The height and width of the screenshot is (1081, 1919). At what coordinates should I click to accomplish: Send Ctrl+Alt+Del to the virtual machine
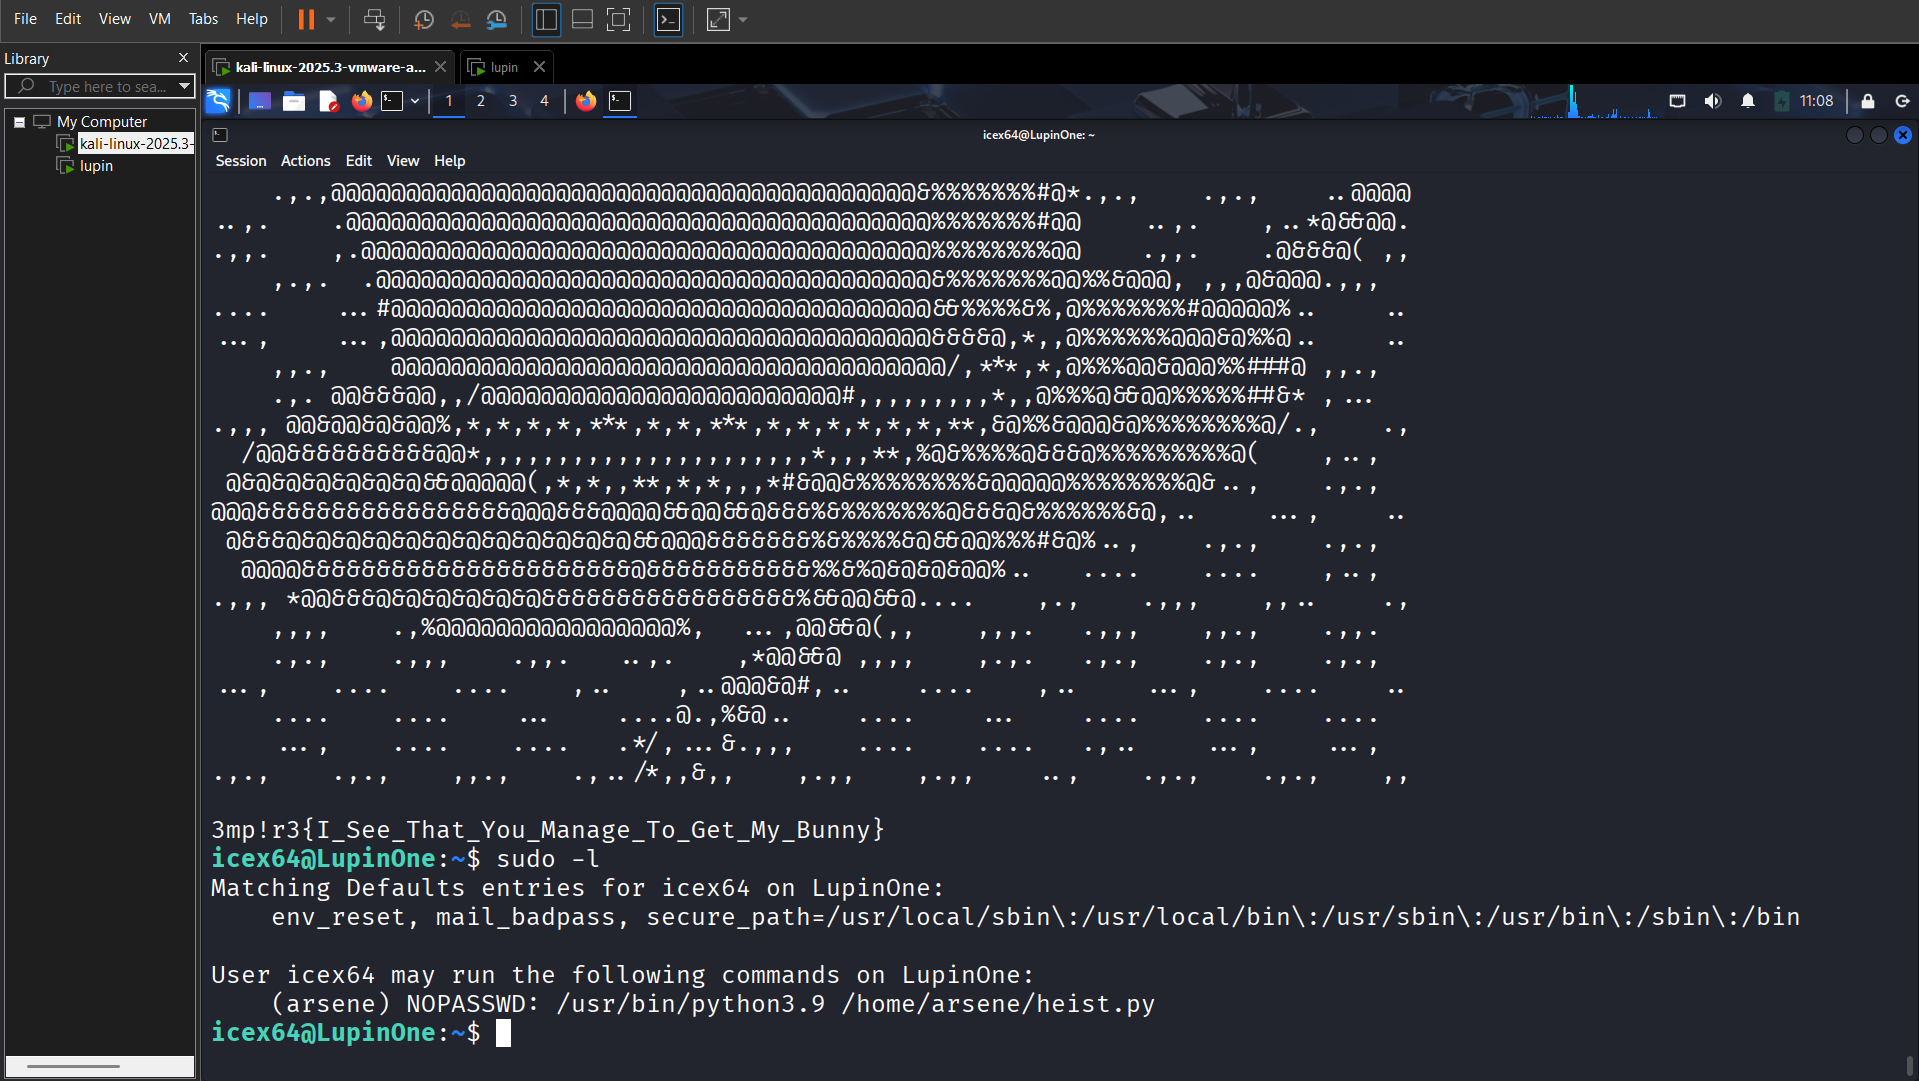coord(374,19)
